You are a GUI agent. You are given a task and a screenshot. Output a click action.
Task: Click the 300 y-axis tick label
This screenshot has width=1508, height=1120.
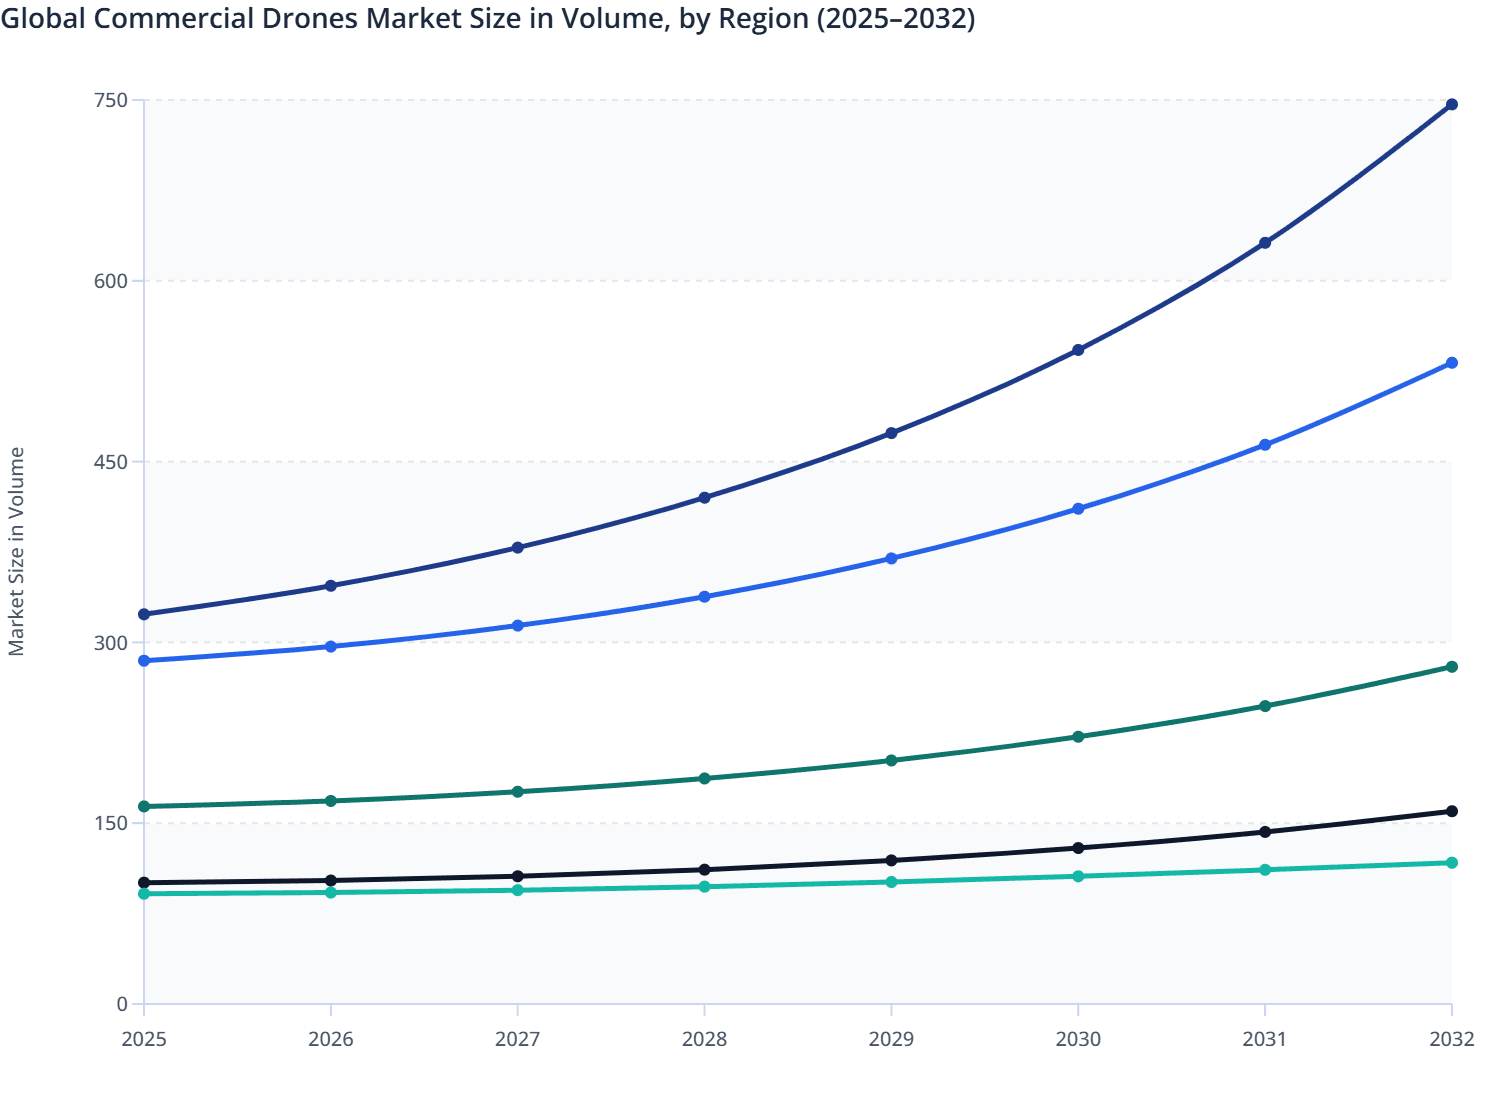click(113, 641)
